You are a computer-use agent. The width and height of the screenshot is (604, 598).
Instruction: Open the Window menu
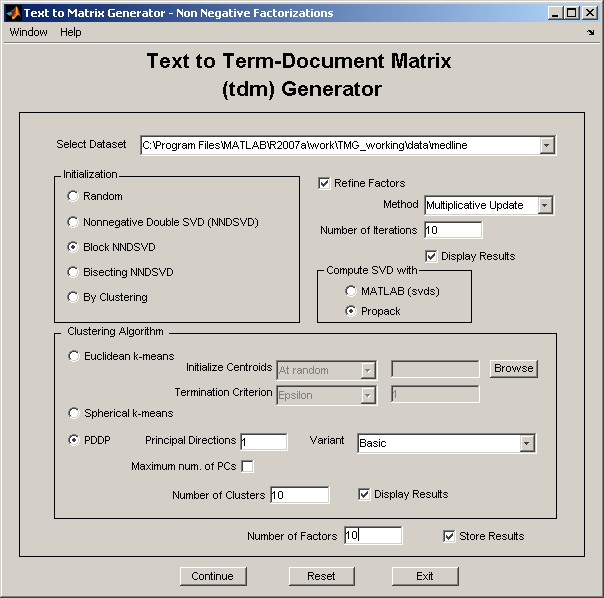tap(29, 32)
